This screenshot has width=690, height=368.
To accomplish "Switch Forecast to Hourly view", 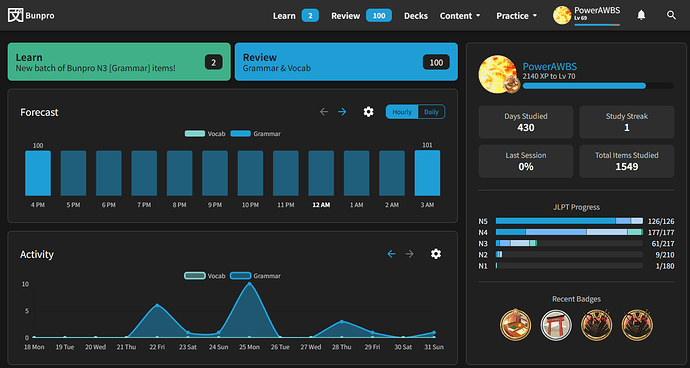I will 402,112.
